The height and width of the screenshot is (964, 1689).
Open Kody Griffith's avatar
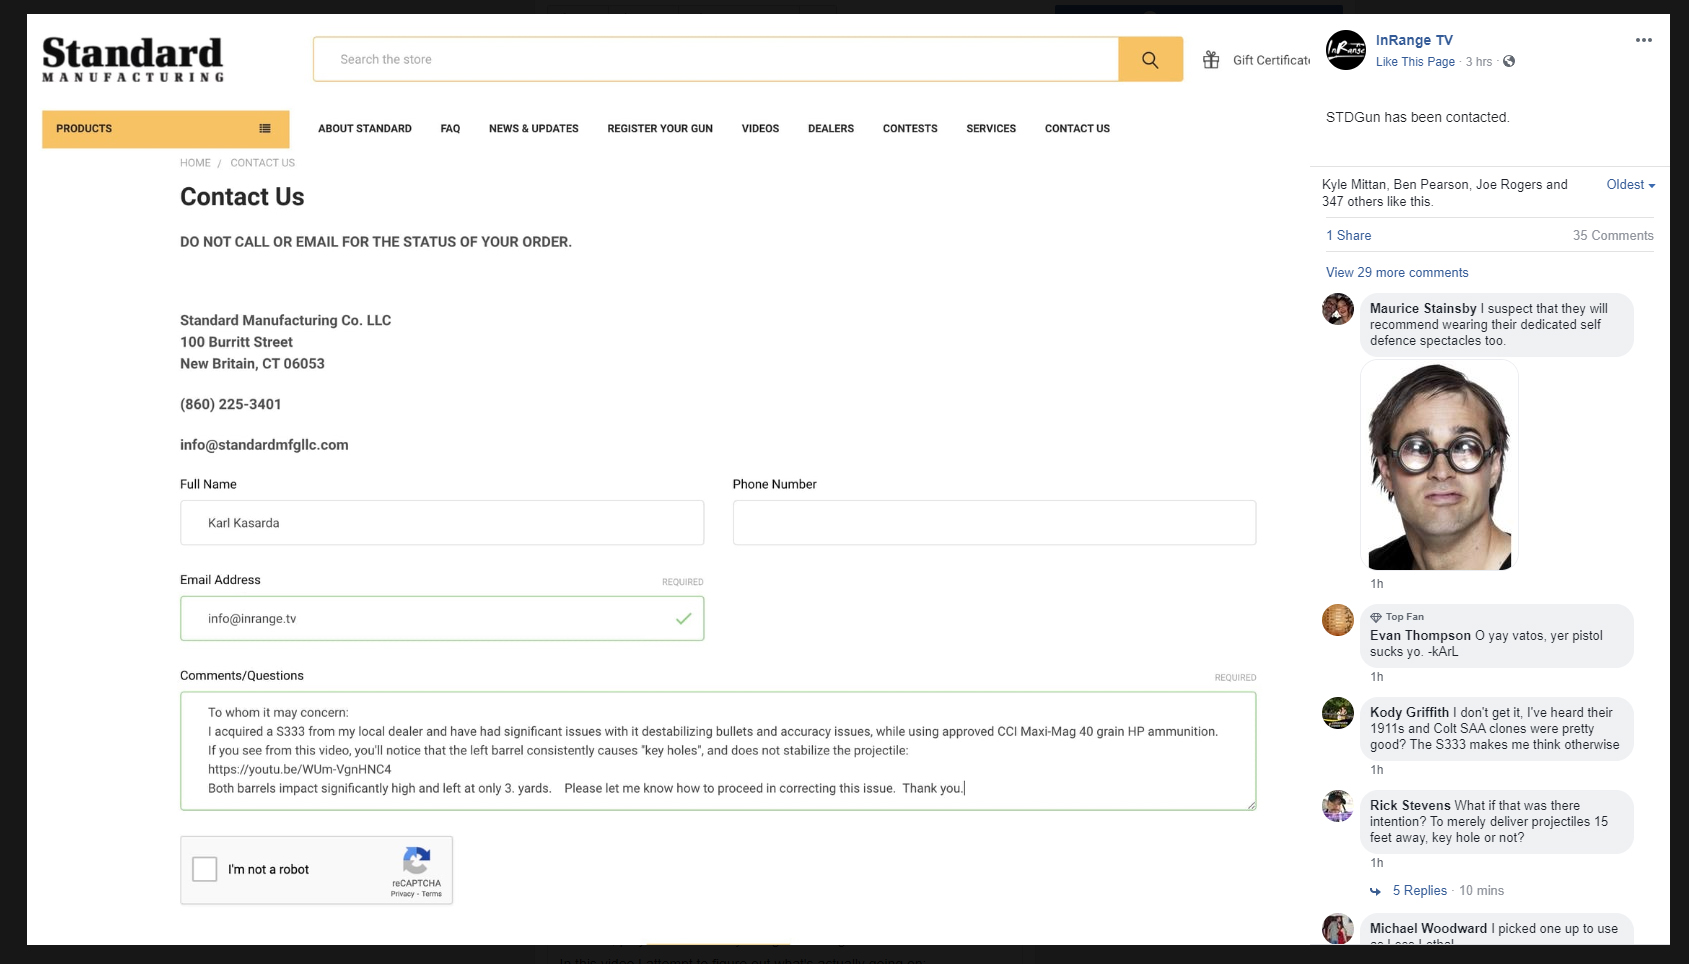tap(1338, 713)
